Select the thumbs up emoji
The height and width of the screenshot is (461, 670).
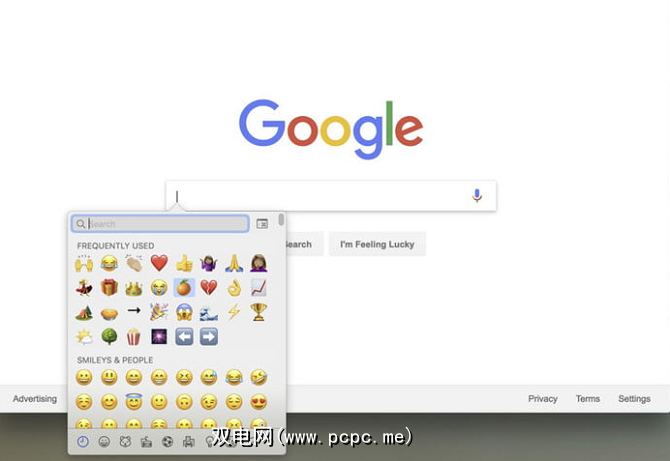[184, 263]
